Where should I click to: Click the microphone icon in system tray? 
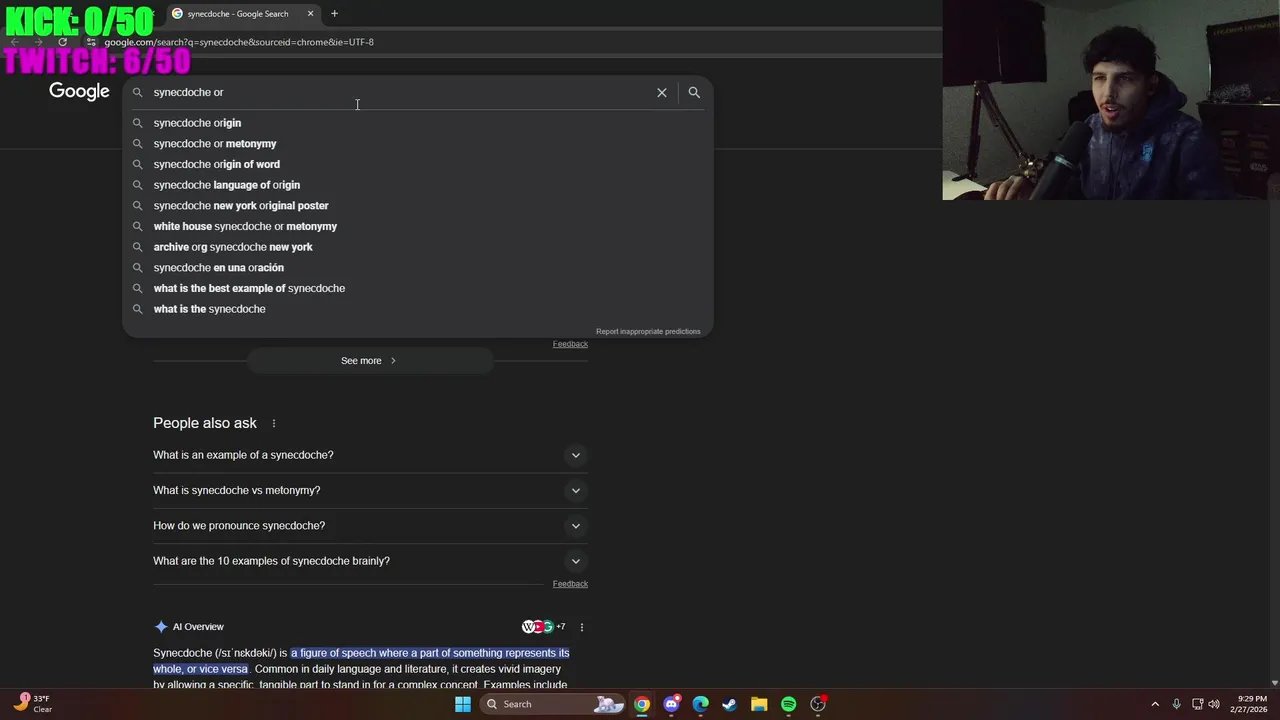(x=1176, y=704)
